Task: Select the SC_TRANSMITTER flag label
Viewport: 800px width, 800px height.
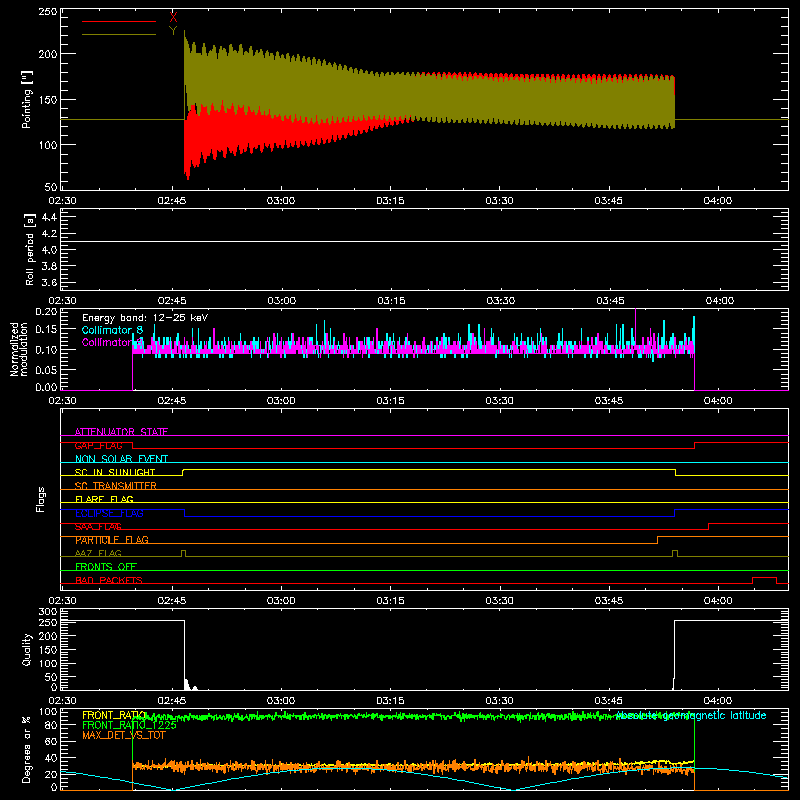Action: tap(116, 486)
